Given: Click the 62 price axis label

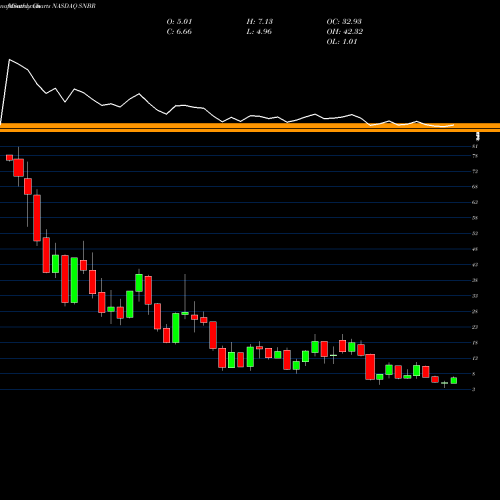Looking at the screenshot, I should (475, 202).
